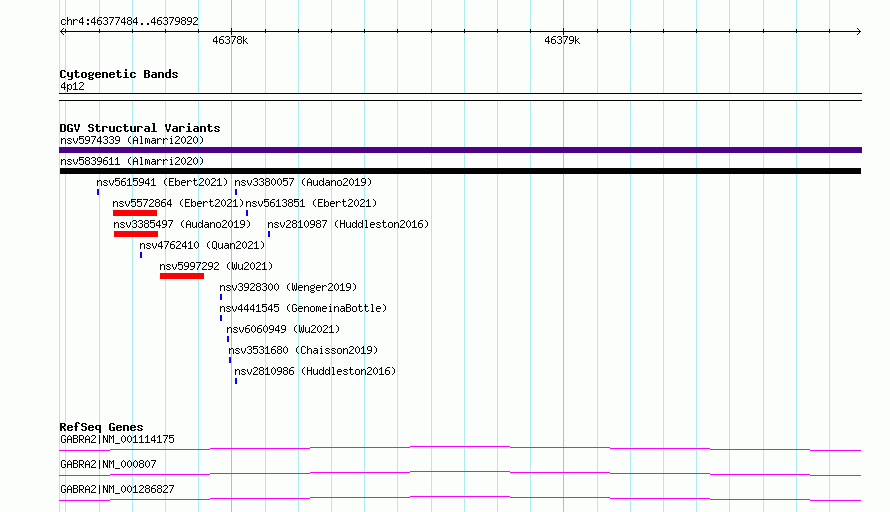Open variant nsv6060949 (Wu2021)
This screenshot has width=890, height=512.
283,329
